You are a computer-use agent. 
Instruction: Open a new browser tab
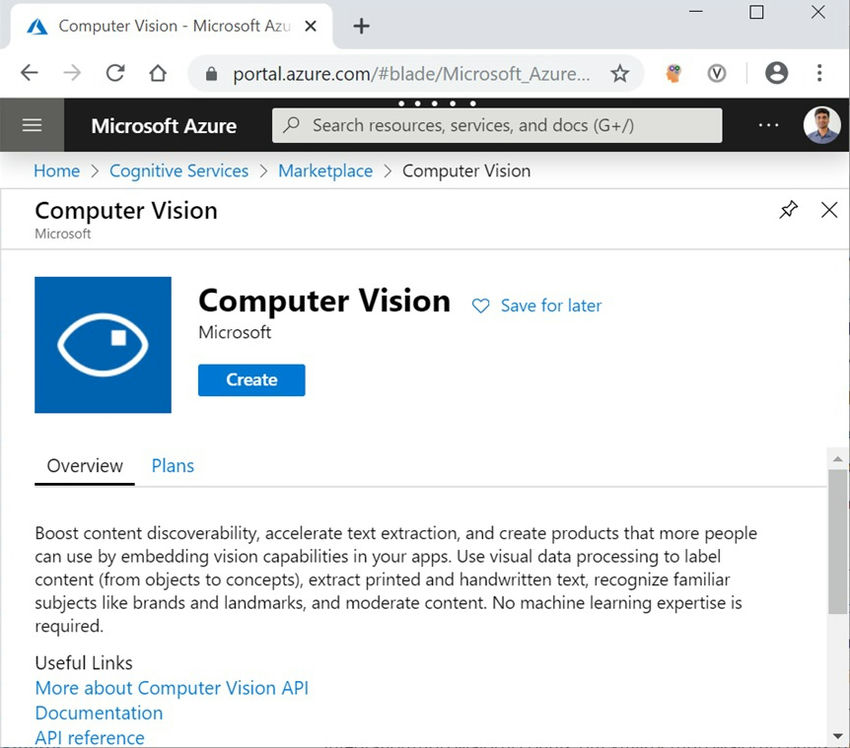[361, 26]
